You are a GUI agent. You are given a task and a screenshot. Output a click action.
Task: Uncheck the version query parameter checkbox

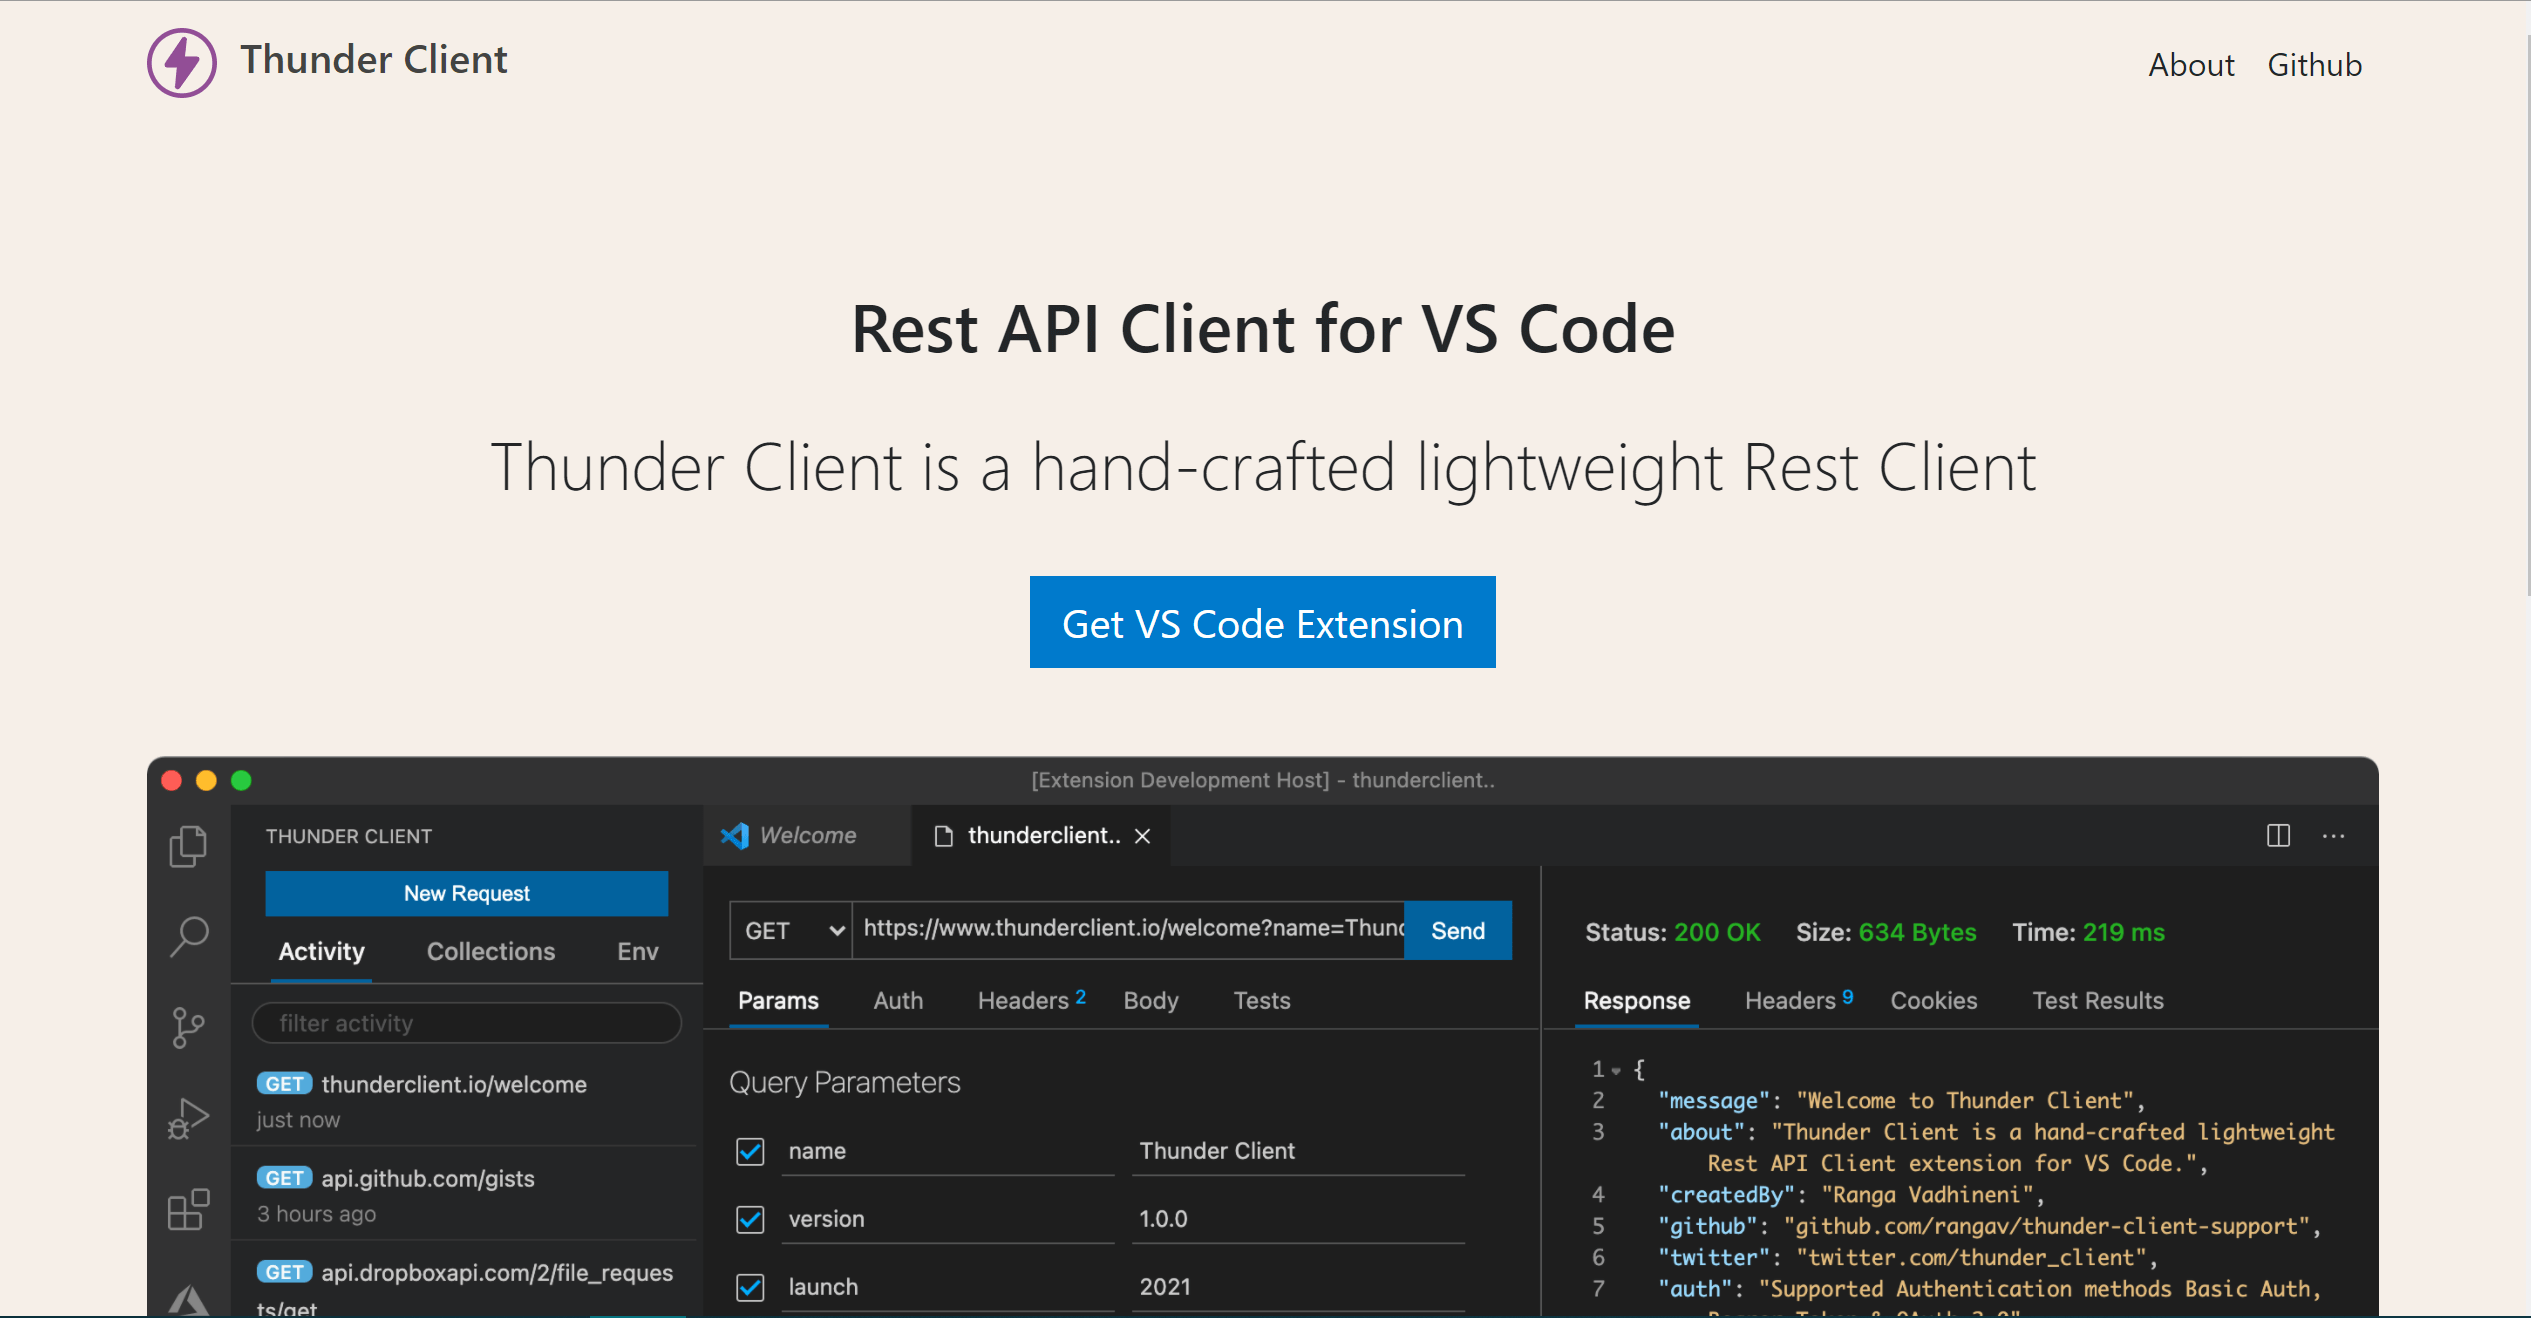click(750, 1219)
